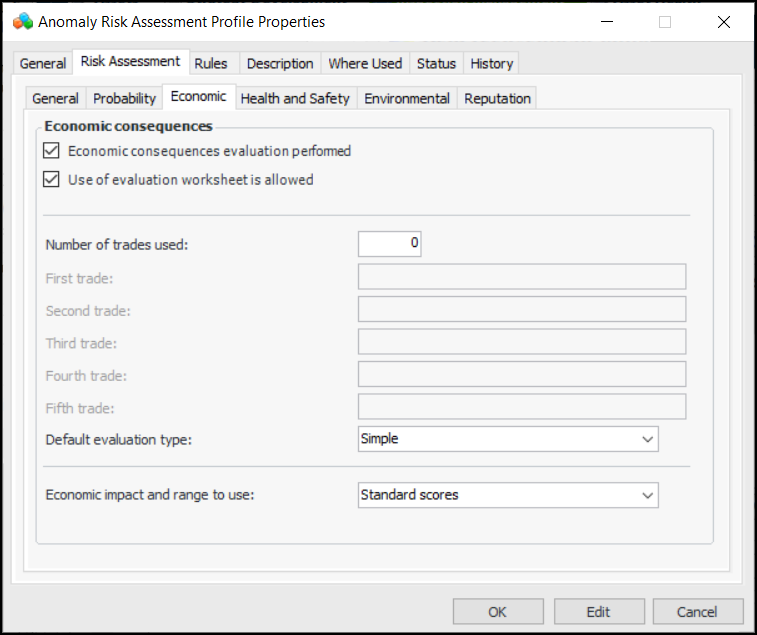Click the application icon in title bar
This screenshot has height=635, width=757.
pos(22,22)
